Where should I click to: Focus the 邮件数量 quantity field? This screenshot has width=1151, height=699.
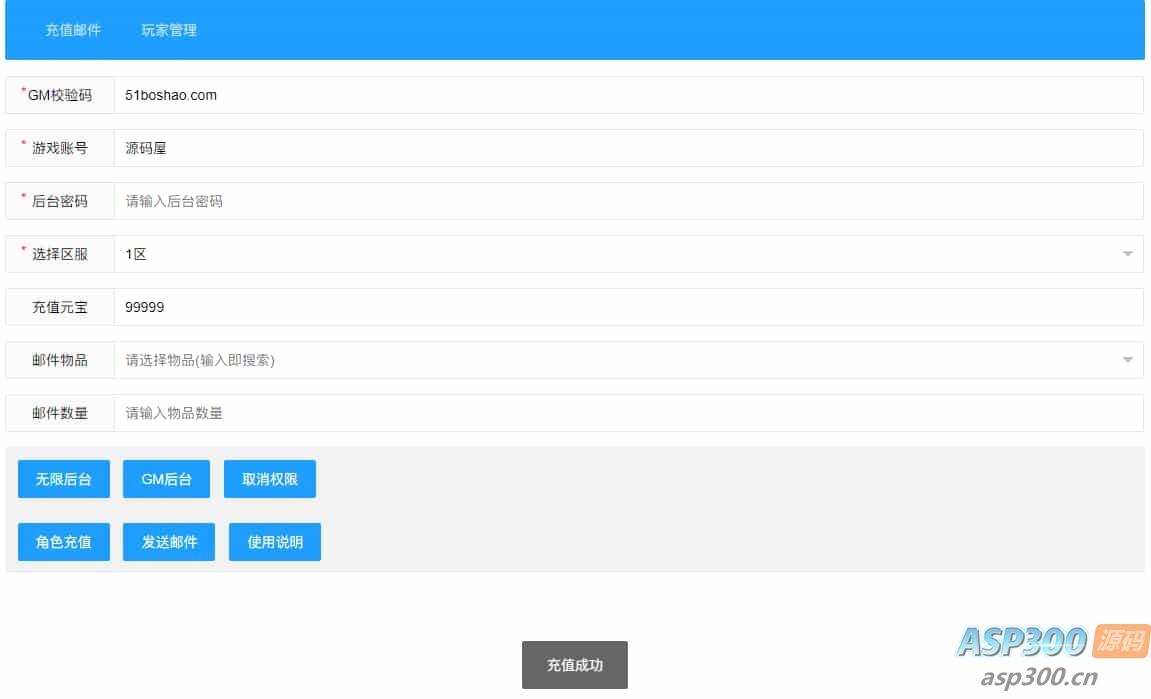pos(628,413)
